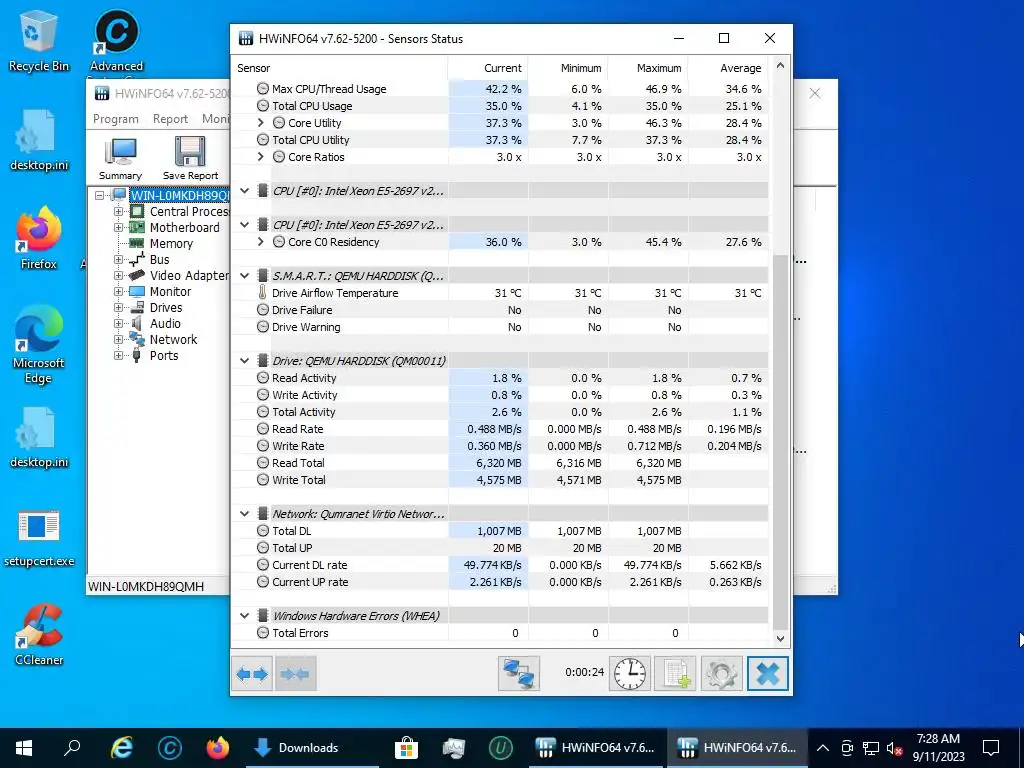Select the Total Errors row
The image size is (1024, 768).
(x=500, y=633)
